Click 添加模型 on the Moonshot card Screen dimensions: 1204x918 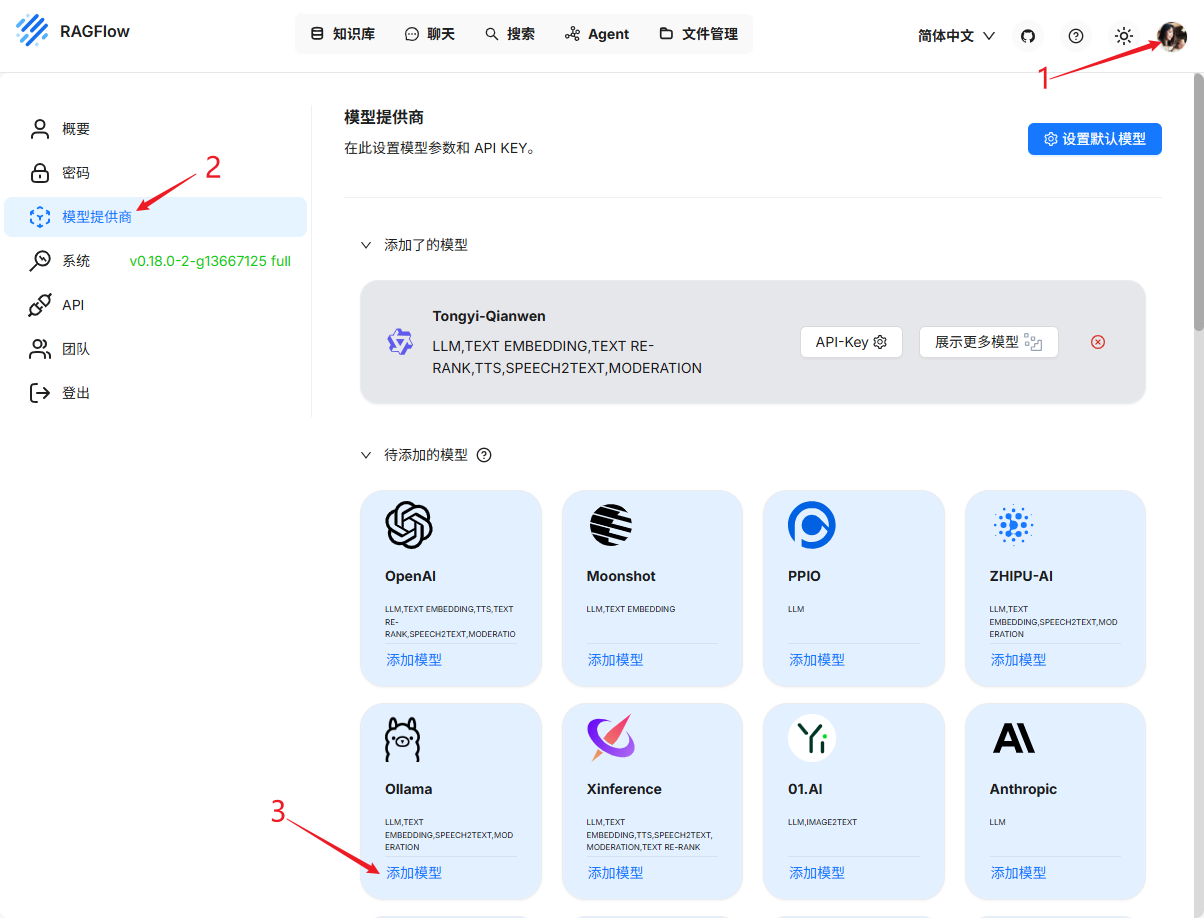[x=616, y=660]
